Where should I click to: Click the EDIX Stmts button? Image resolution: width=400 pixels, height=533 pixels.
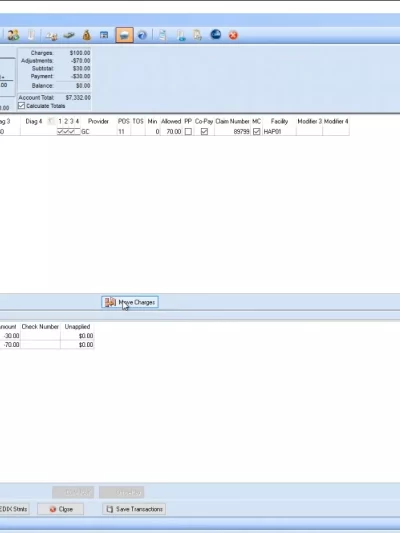pyautogui.click(x=14, y=509)
